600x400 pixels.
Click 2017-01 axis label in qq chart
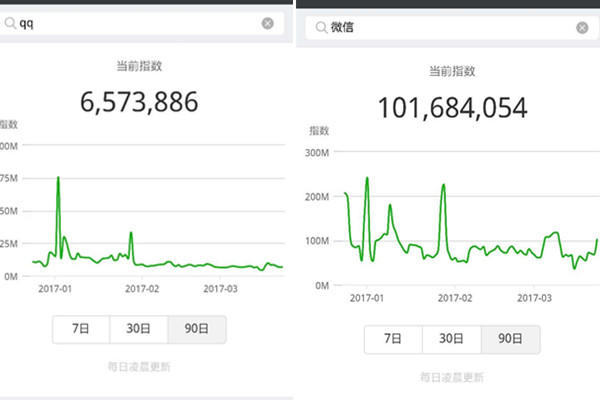[x=55, y=289]
